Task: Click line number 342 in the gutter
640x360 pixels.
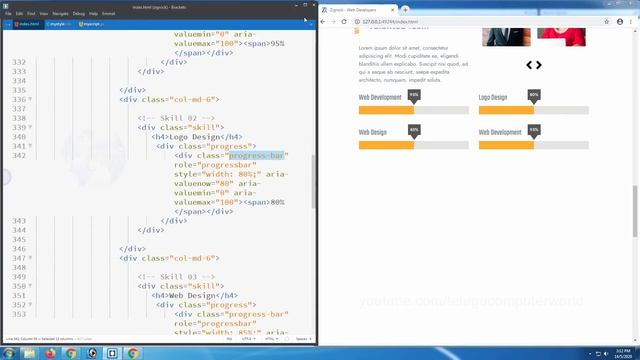Action: (19, 156)
